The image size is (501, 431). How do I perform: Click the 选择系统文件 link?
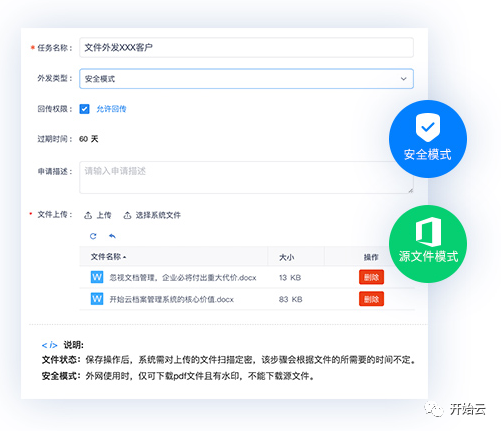(x=158, y=215)
